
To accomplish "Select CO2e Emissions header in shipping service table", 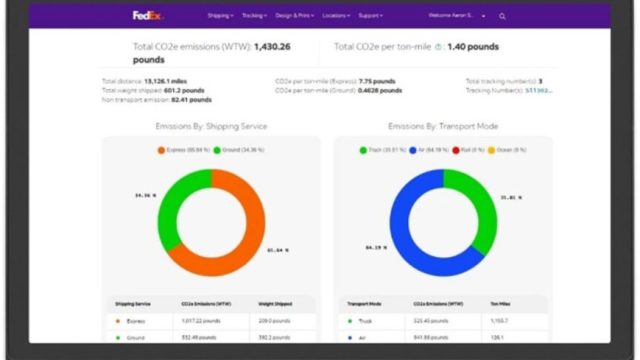I will click(x=206, y=304).
